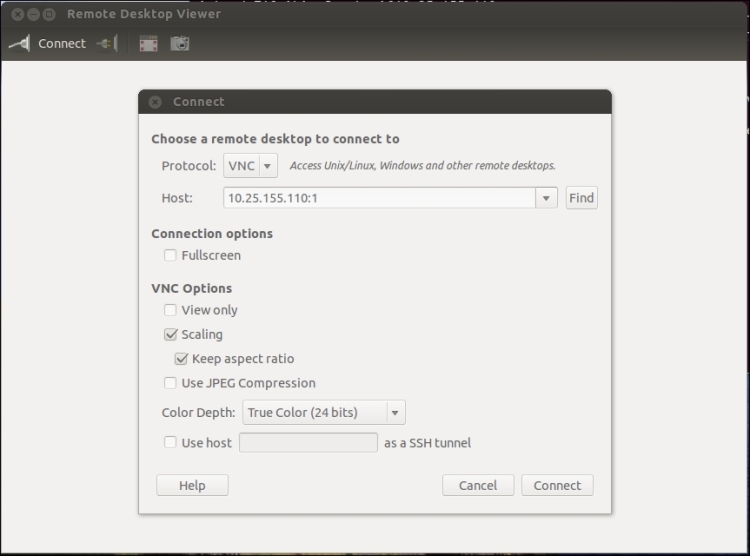Uncheck Keep aspect ratio
Image resolution: width=750 pixels, height=556 pixels.
(x=181, y=358)
